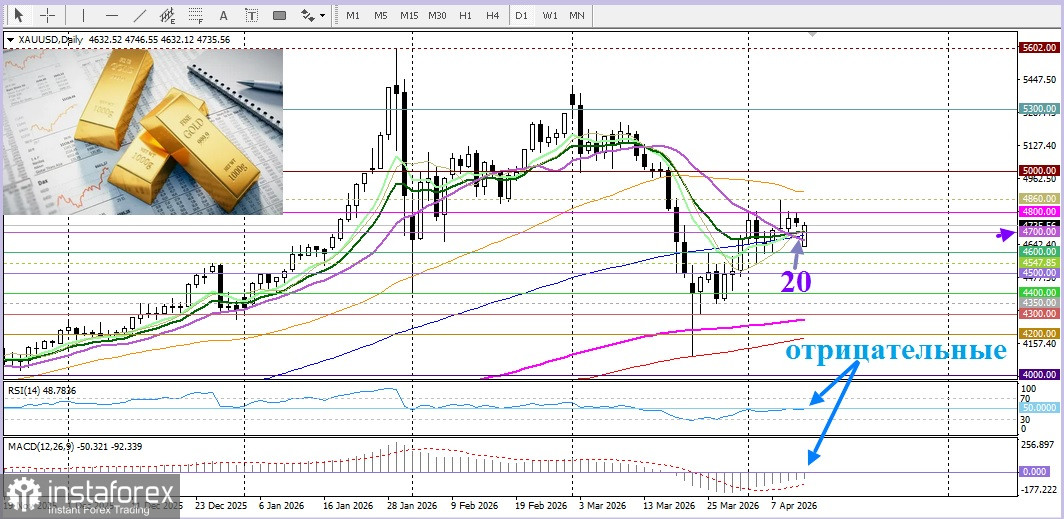
Task: Switch chart to M5 timeframe
Action: point(381,15)
